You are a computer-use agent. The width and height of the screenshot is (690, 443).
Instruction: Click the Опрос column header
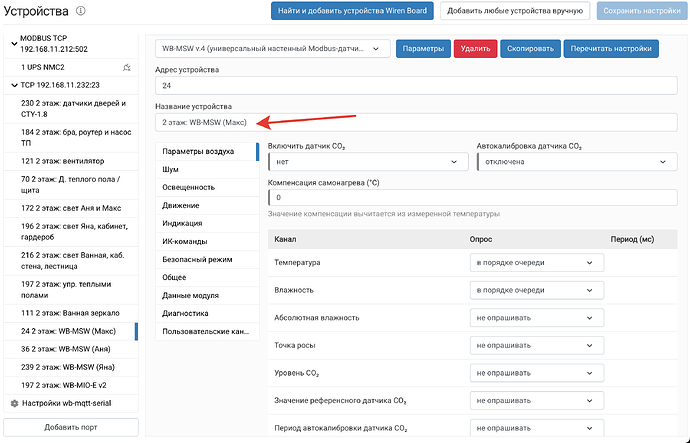pos(481,239)
